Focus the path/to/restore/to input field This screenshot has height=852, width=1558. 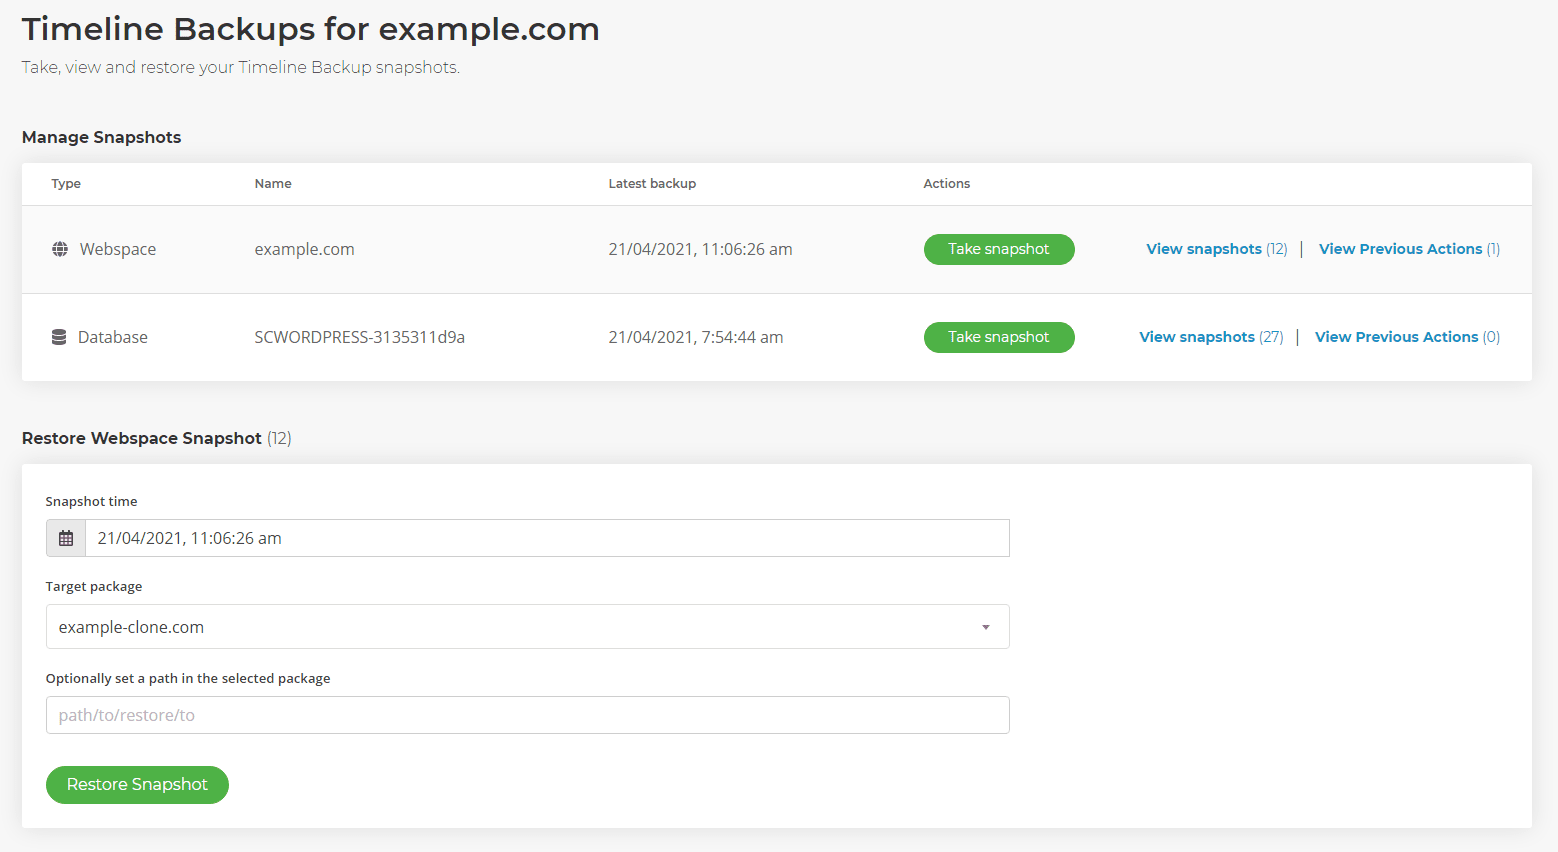[528, 715]
